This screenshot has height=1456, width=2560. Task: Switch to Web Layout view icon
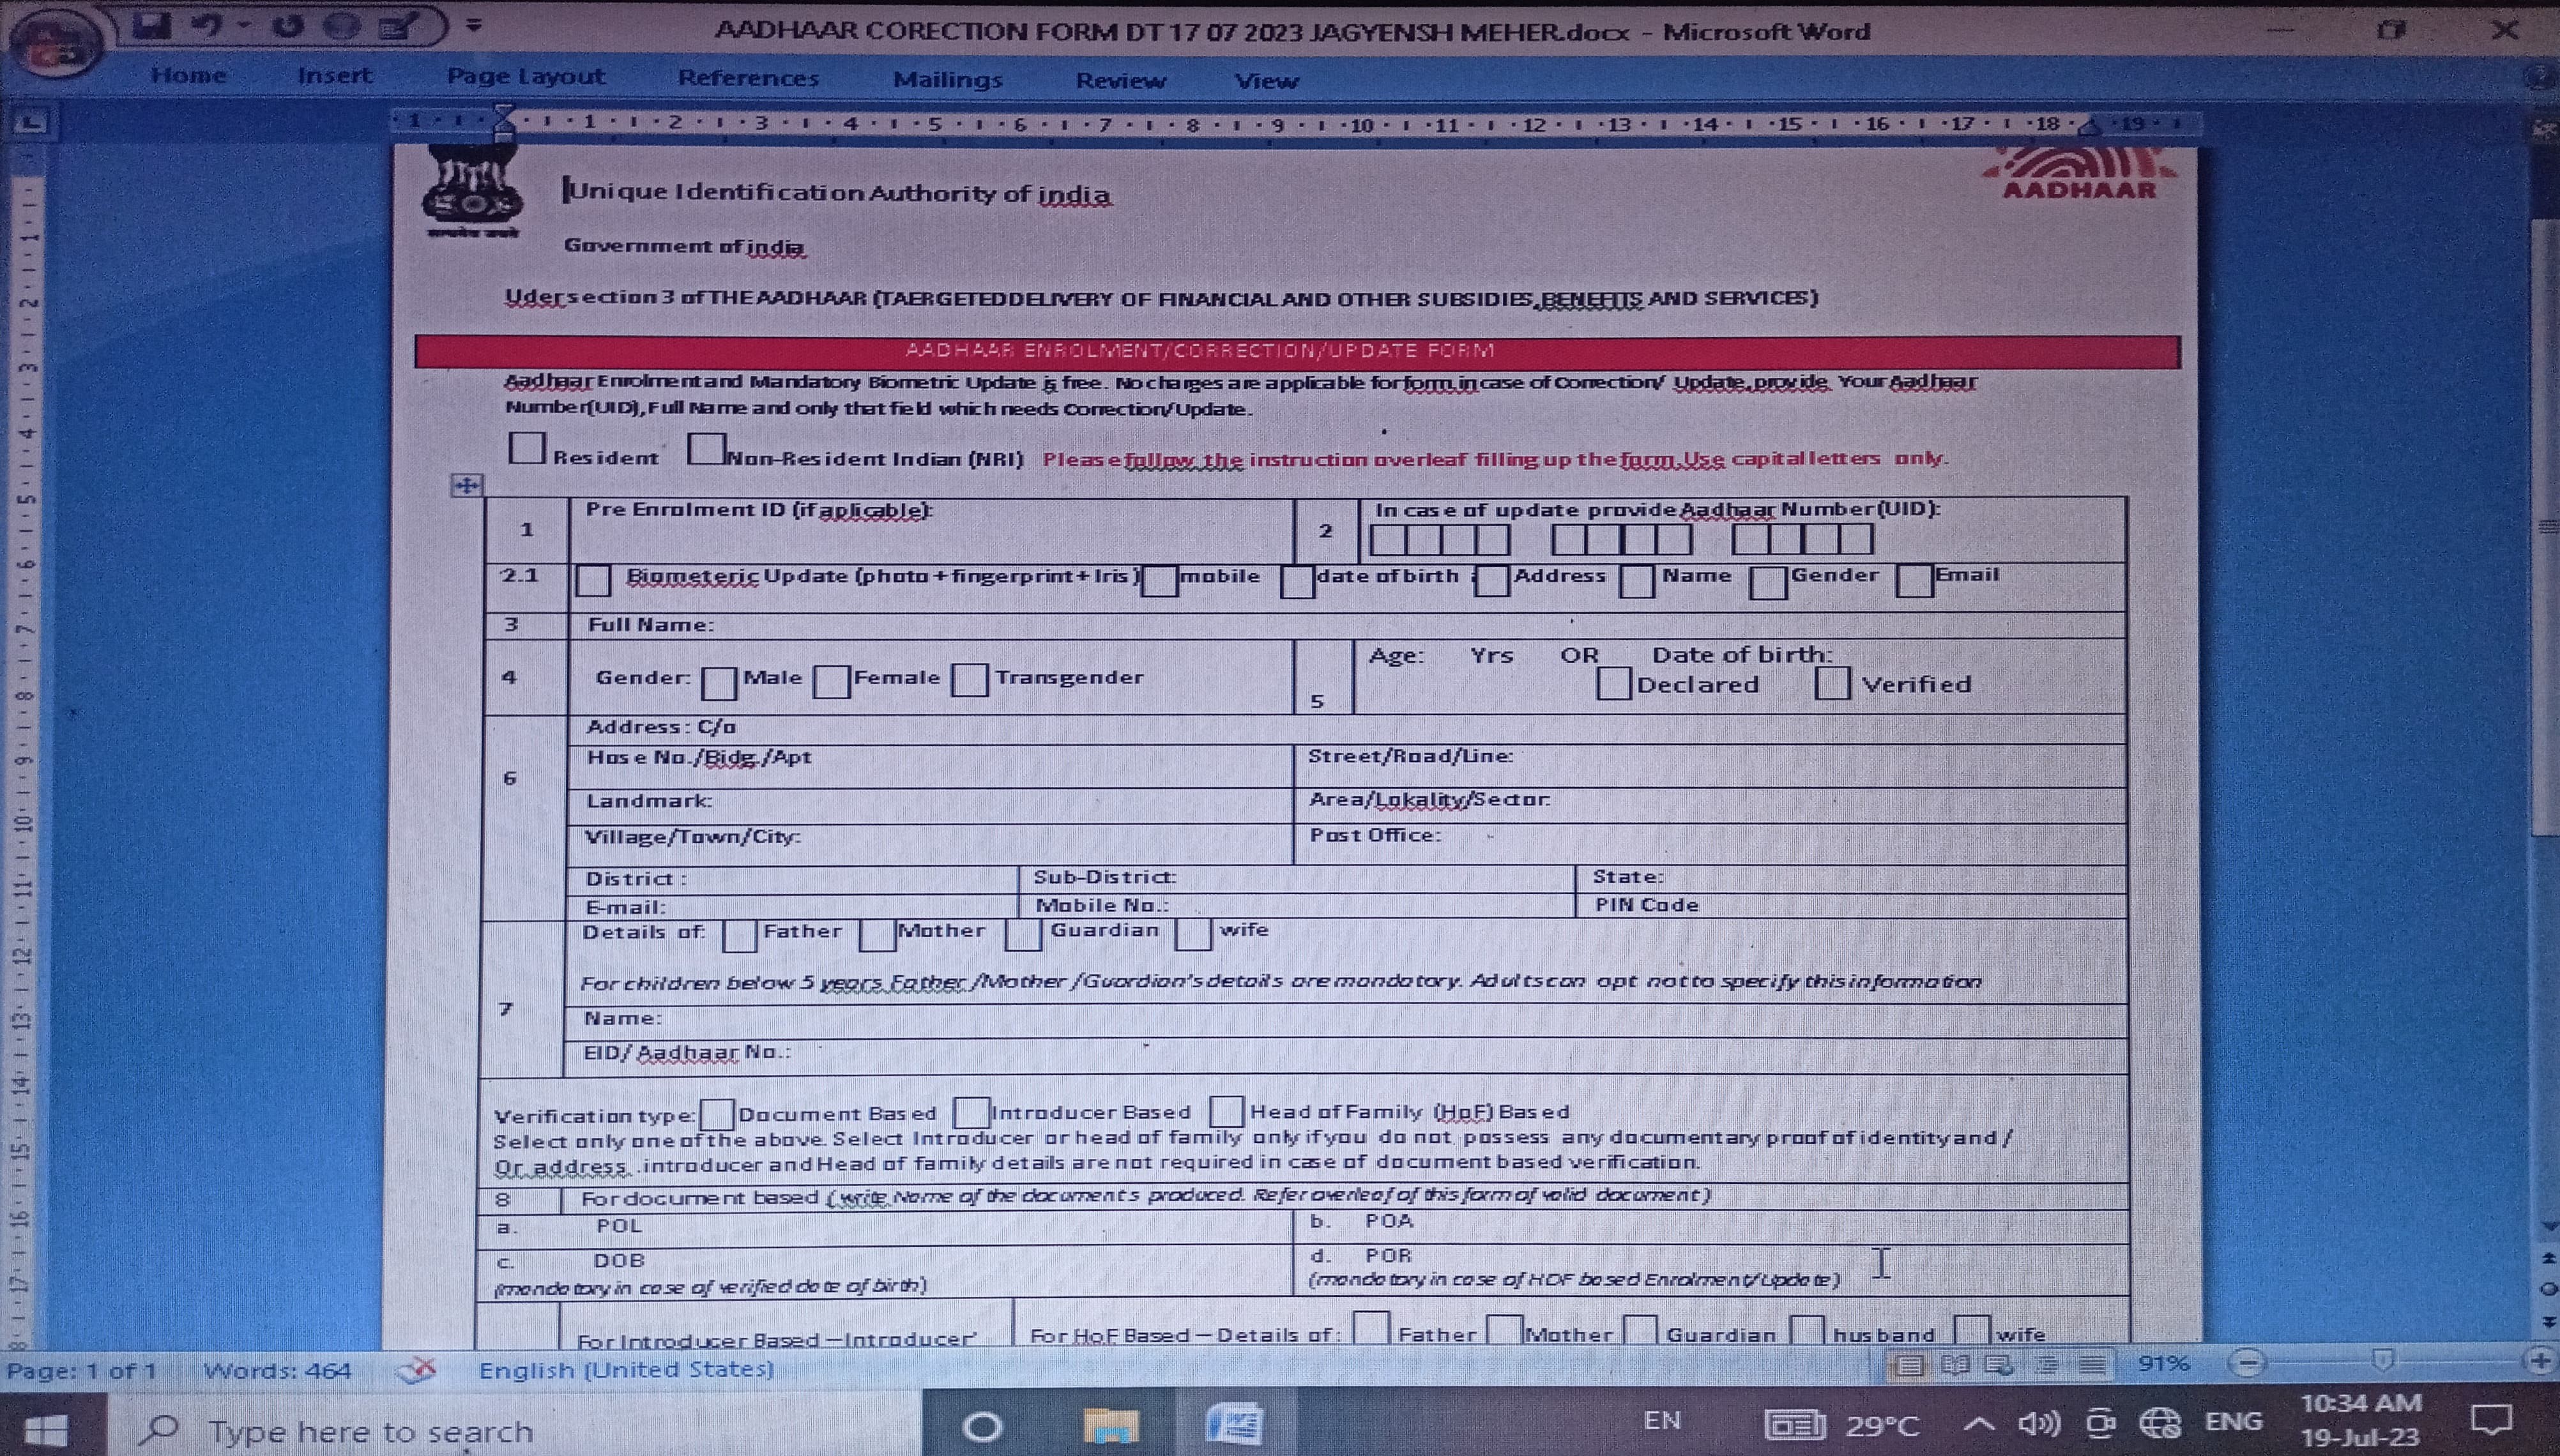[1999, 1364]
